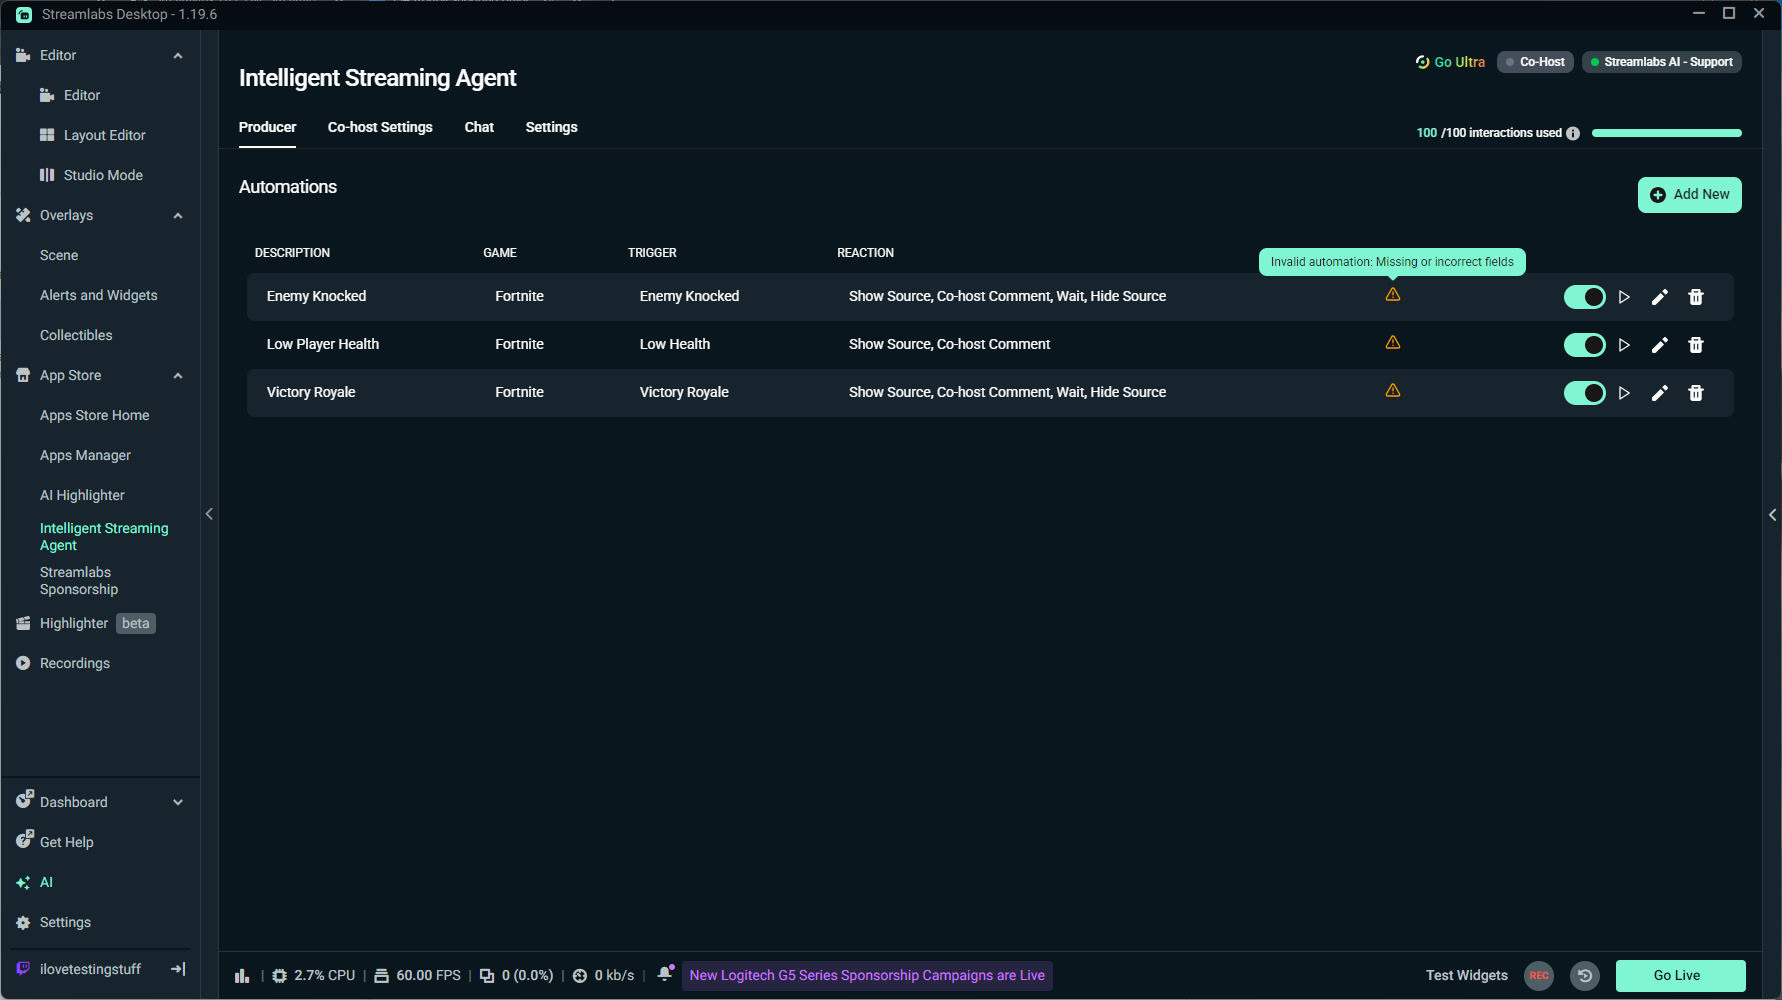The image size is (1782, 1000).
Task: Start recording with REC button
Action: [1538, 976]
